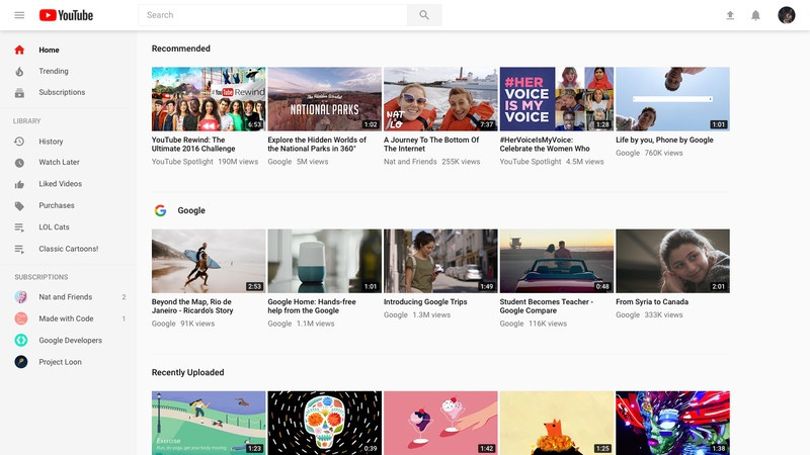Open Liked Videos playlist
Screen dimensions: 810x455
click(x=60, y=184)
